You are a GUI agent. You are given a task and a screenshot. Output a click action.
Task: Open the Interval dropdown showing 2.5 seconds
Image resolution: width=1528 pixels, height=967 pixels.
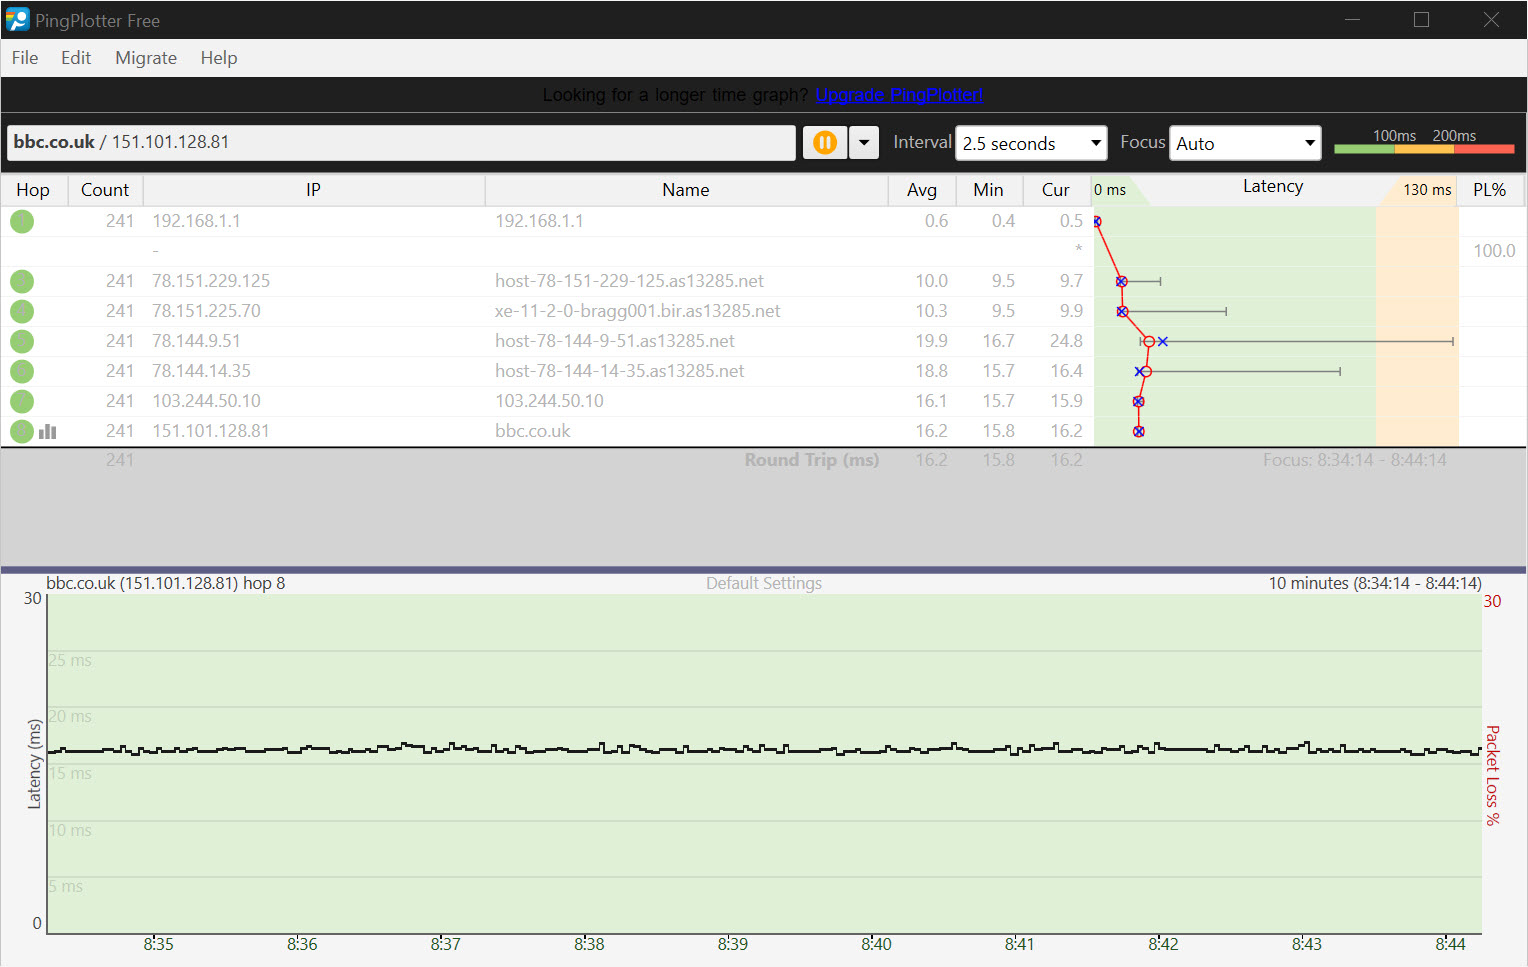pyautogui.click(x=1030, y=143)
